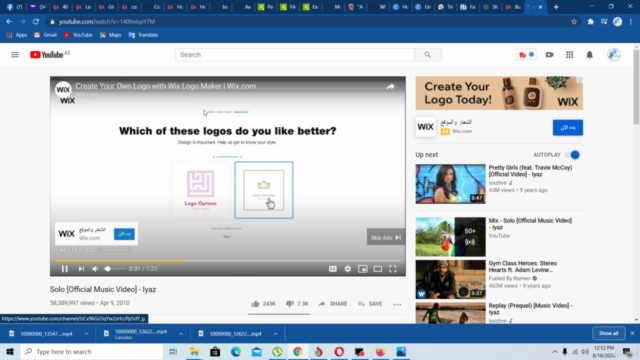Close the downloads bar

[632, 333]
